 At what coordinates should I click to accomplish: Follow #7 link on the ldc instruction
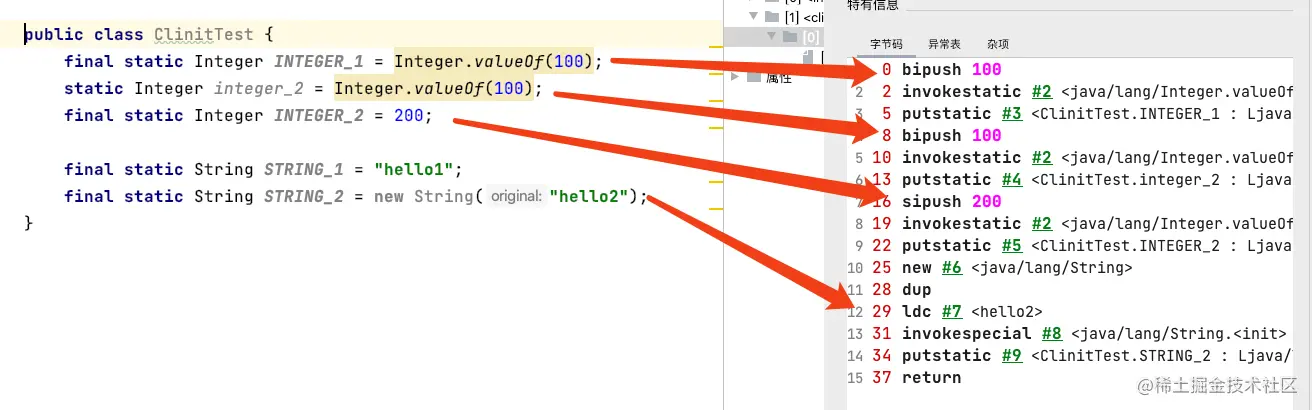pyautogui.click(x=951, y=312)
